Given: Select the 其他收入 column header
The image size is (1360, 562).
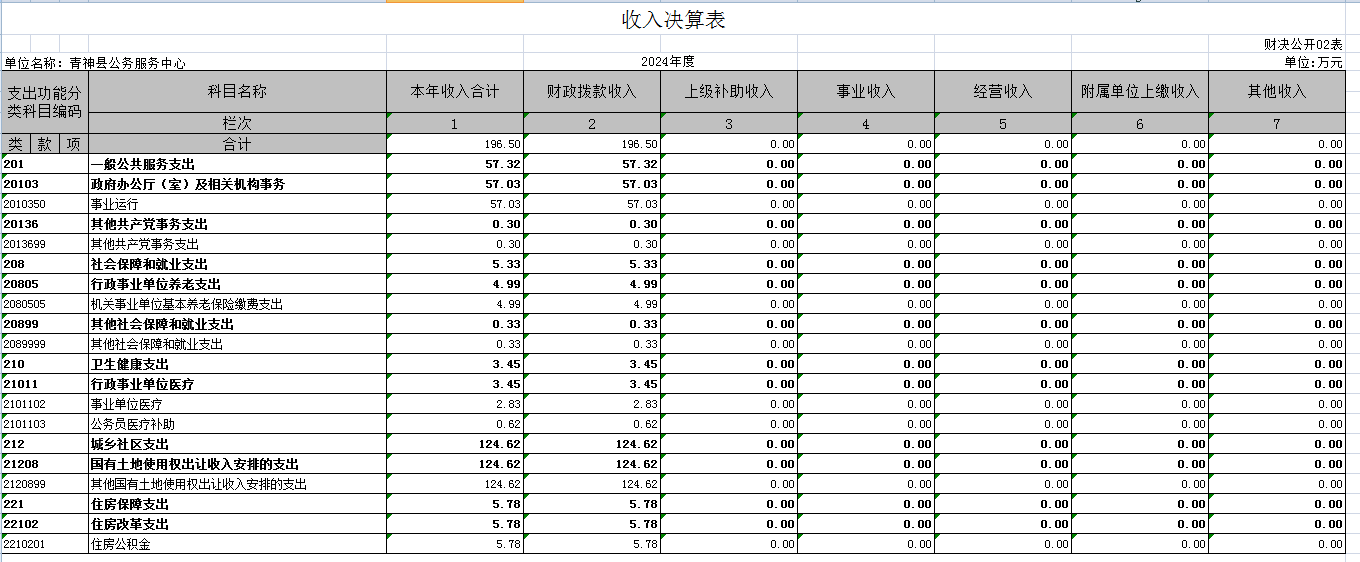Looking at the screenshot, I should tap(1276, 91).
